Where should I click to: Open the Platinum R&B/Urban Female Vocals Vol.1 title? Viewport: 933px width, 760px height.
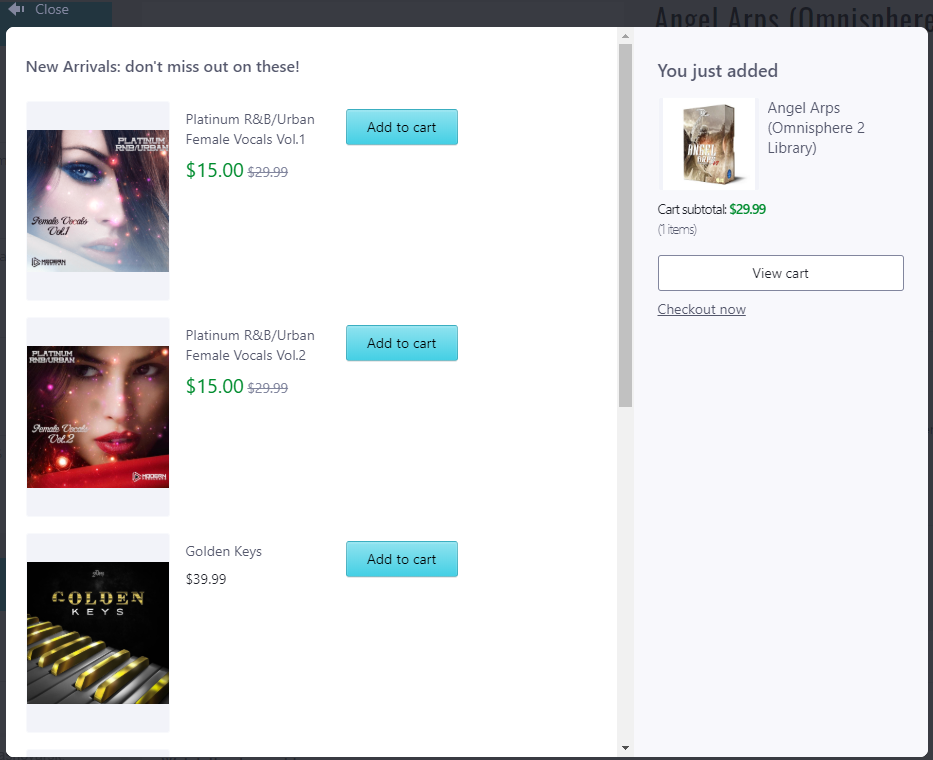249,129
